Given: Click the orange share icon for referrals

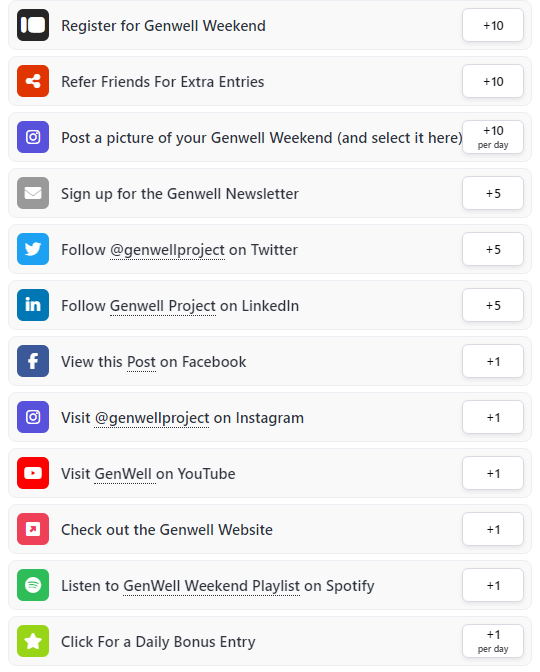Looking at the screenshot, I should coord(33,81).
